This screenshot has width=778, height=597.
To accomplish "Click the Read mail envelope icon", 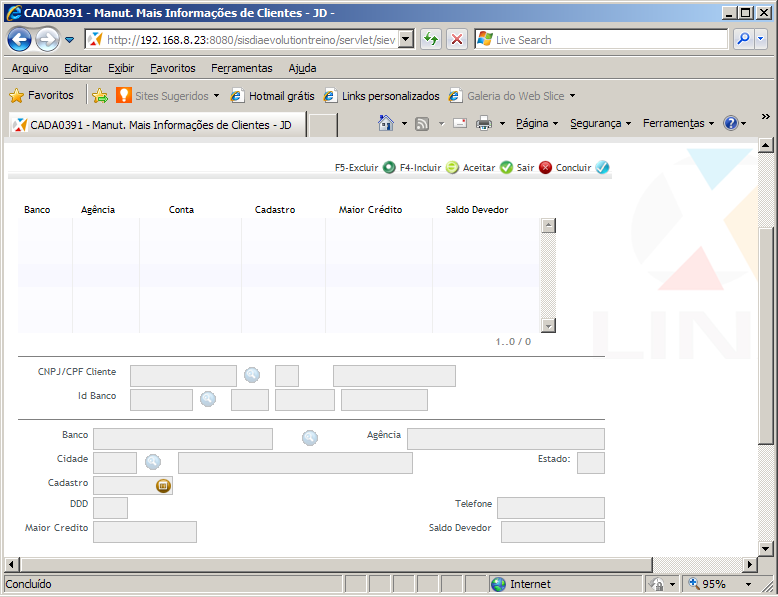I will pyautogui.click(x=460, y=123).
